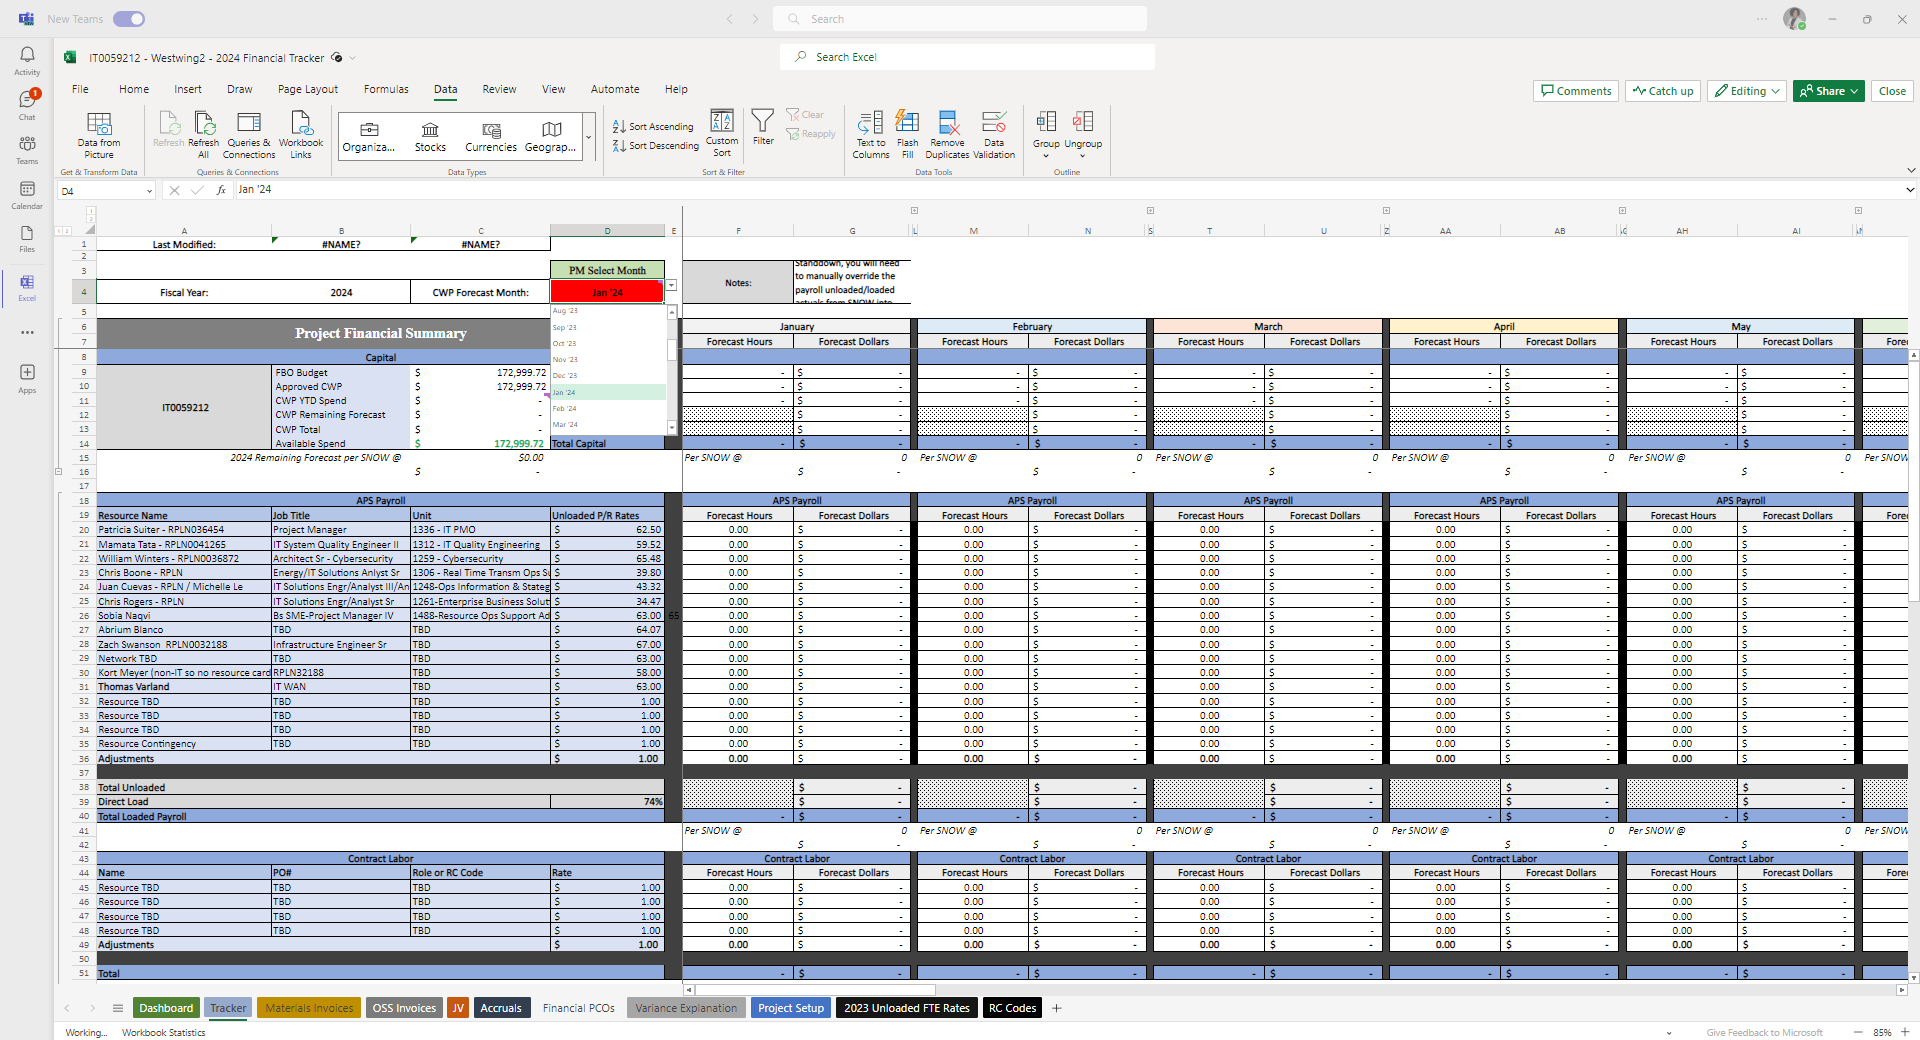
Task: Switch to the Formulas ribbon tab
Action: pyautogui.click(x=386, y=89)
